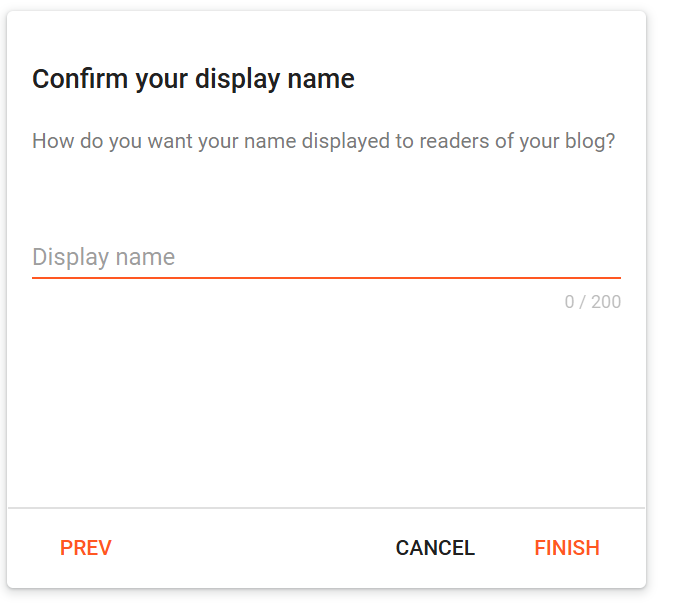Click the horizontal divider above the buttons
The width and height of the screenshot is (680, 603).
click(326, 508)
